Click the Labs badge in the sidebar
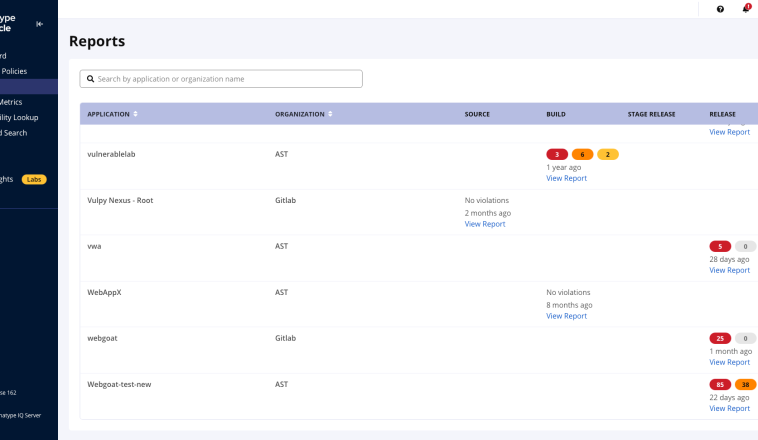The width and height of the screenshot is (758, 440). [34, 179]
